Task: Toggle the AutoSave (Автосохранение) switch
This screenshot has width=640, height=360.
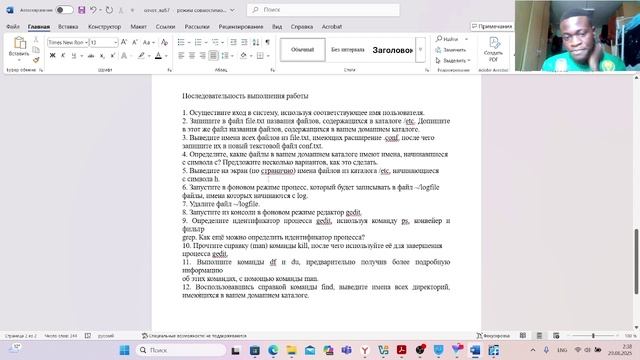Action: pyautogui.click(x=64, y=10)
